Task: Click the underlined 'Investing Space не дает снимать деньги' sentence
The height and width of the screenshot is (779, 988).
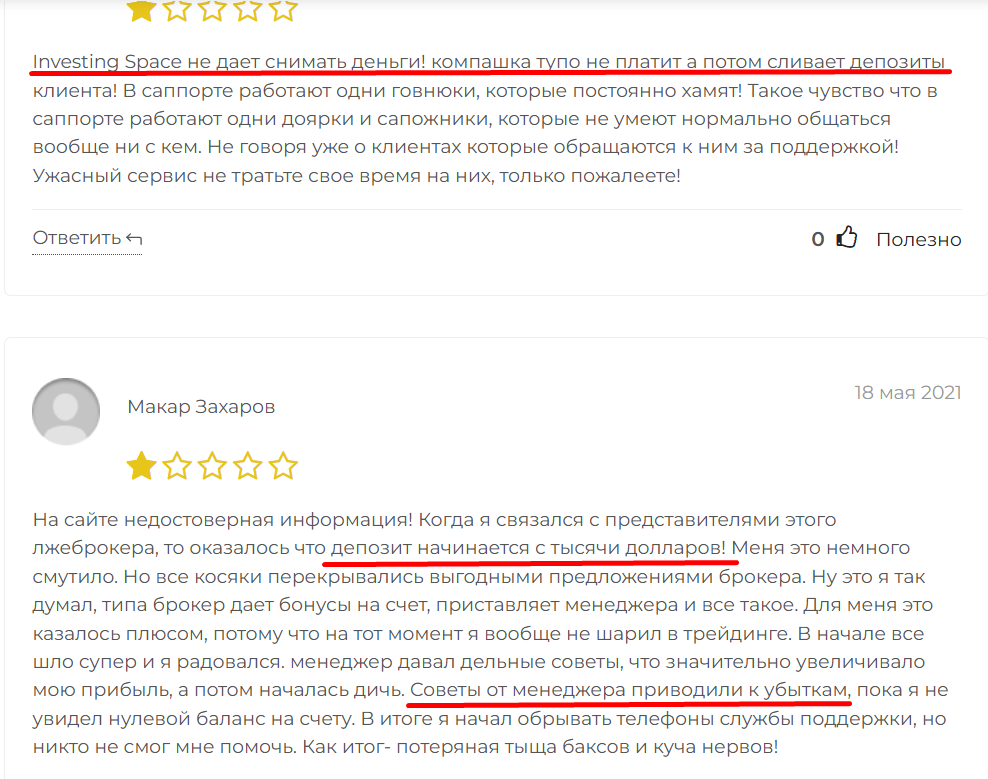Action: [229, 62]
